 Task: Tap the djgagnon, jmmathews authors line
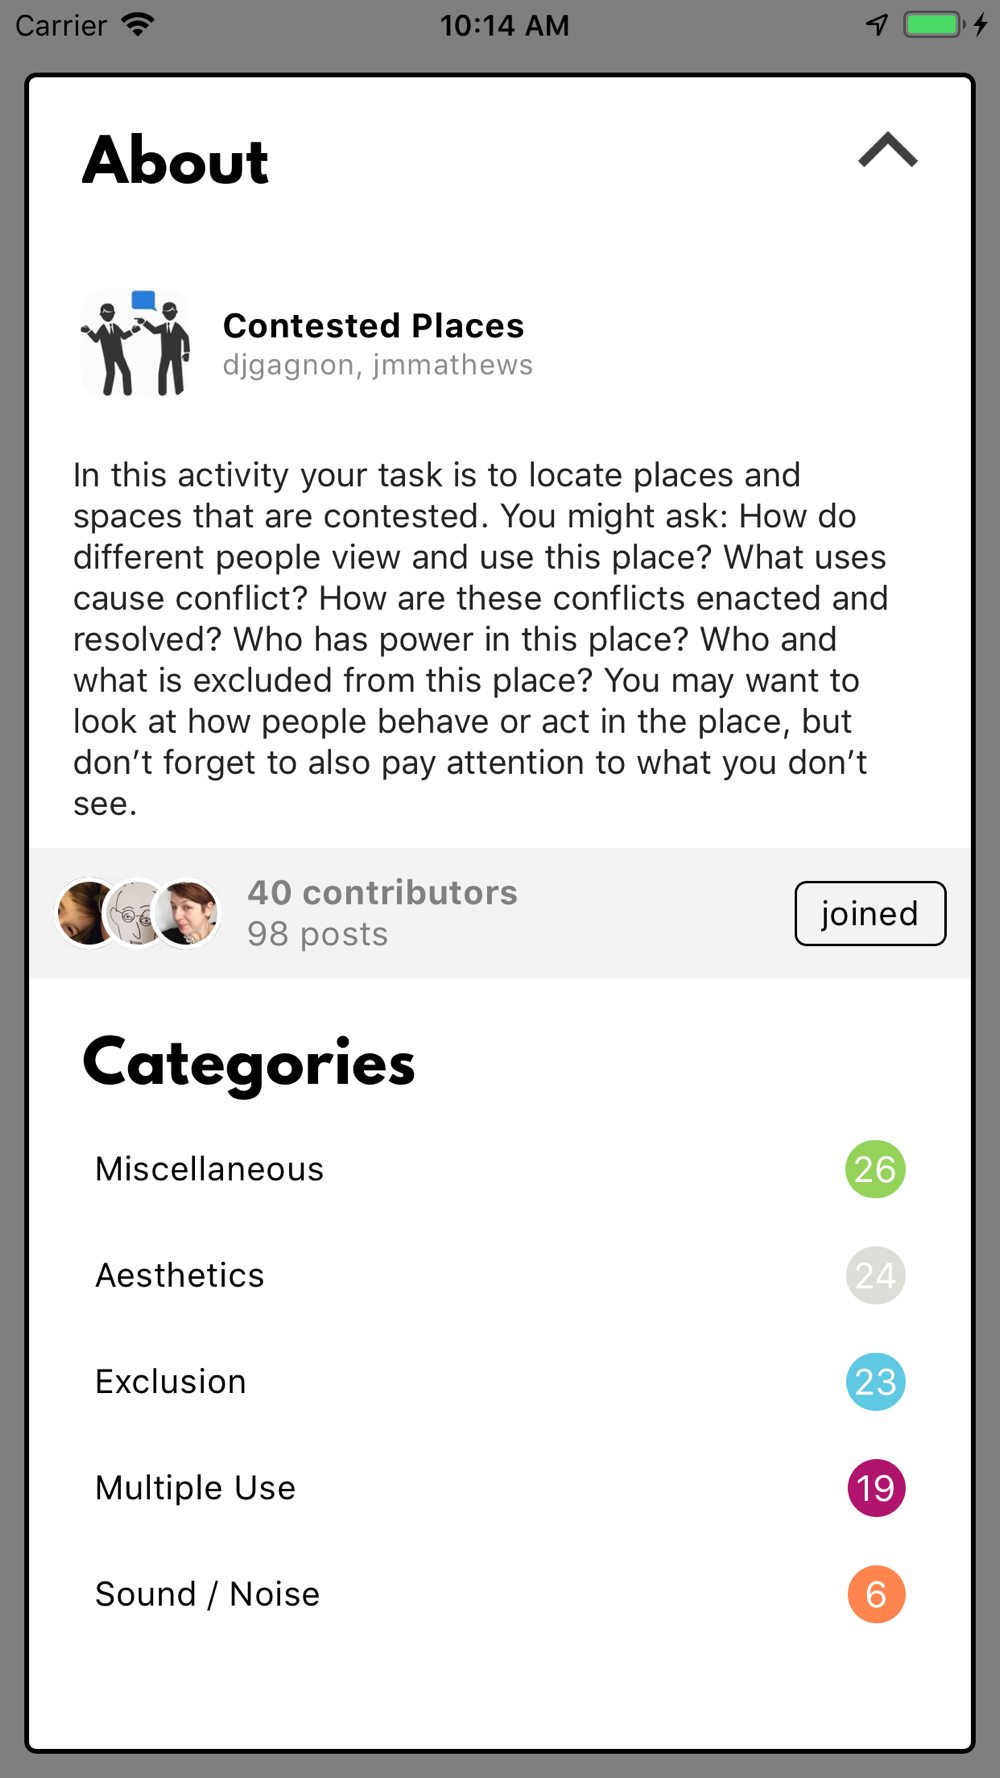pyautogui.click(x=377, y=365)
